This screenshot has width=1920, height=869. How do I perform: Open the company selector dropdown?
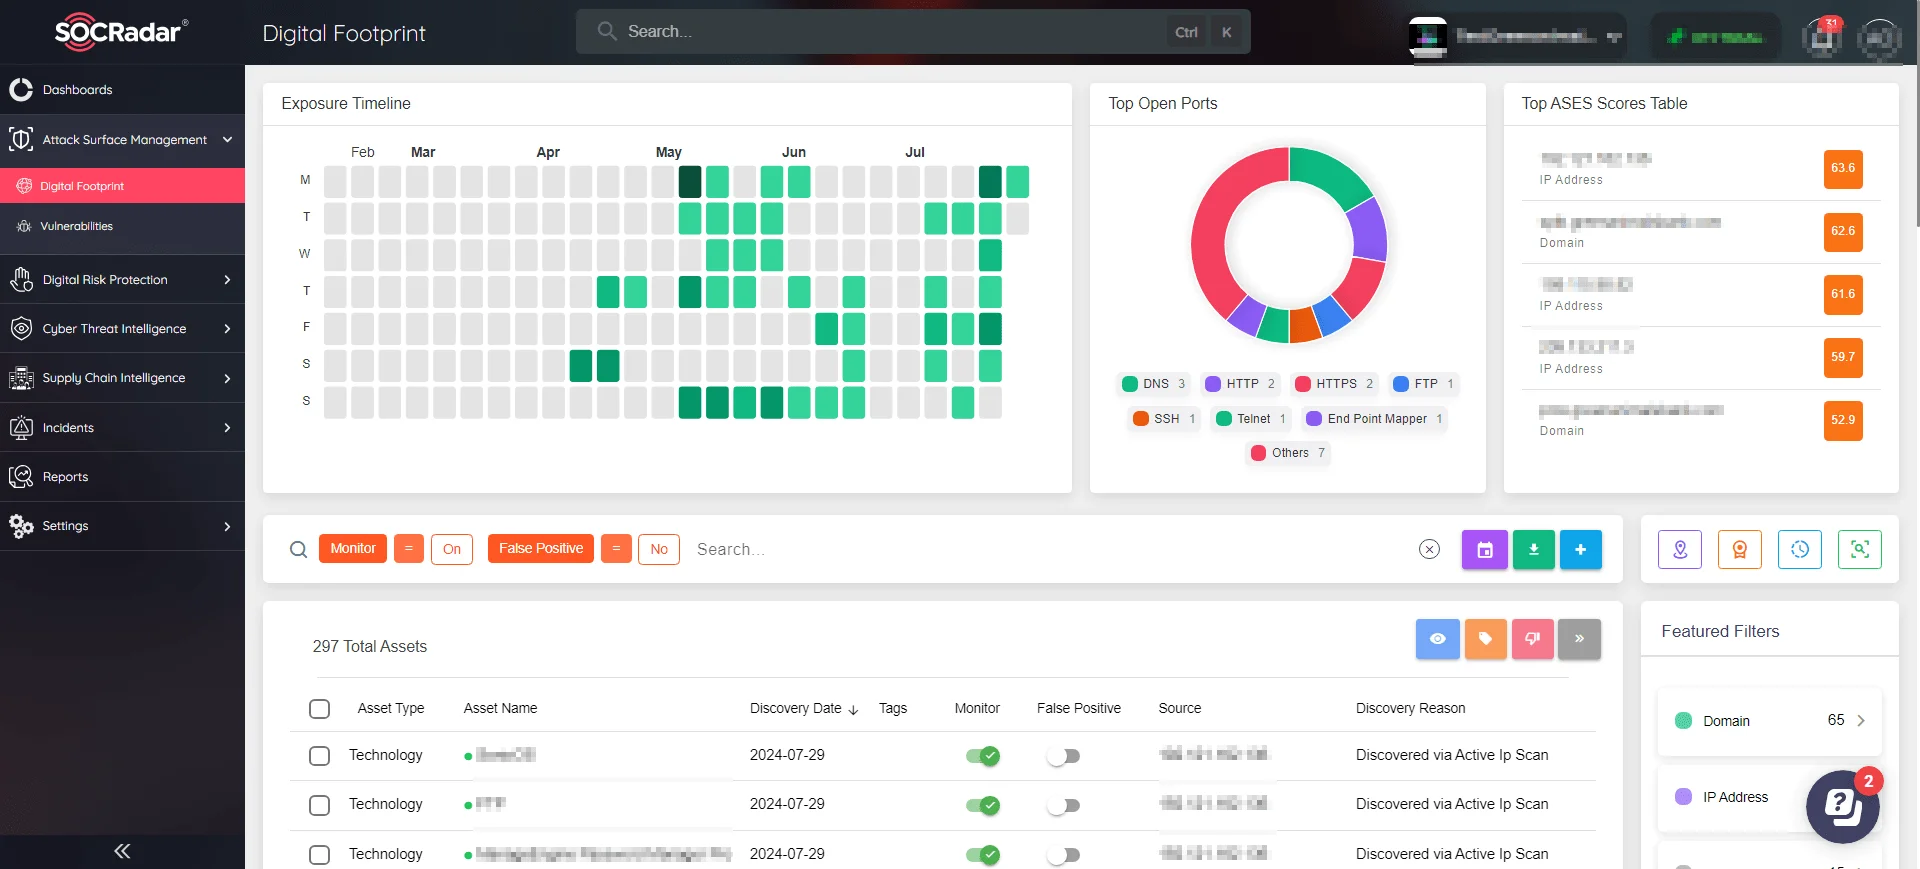pyautogui.click(x=1517, y=37)
